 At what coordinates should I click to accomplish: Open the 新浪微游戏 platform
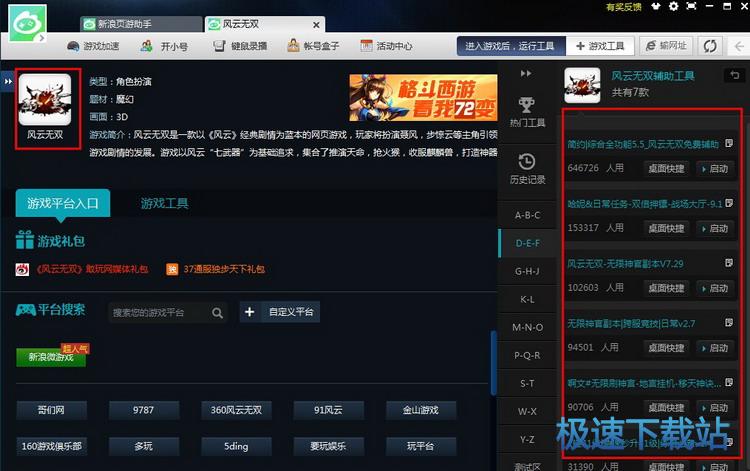(x=51, y=357)
